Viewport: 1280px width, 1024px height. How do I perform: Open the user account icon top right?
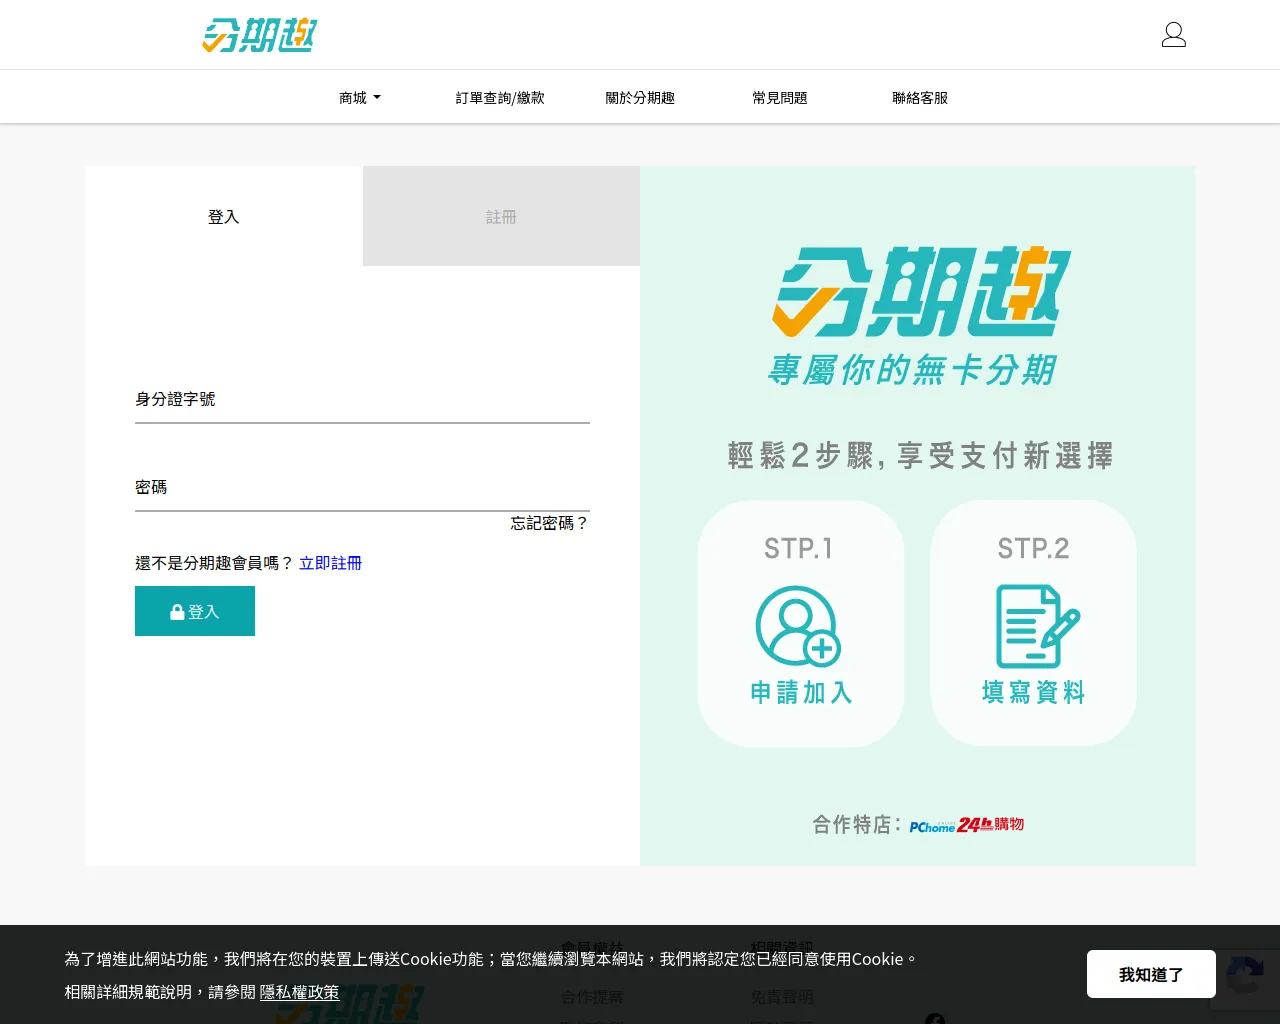coord(1173,33)
